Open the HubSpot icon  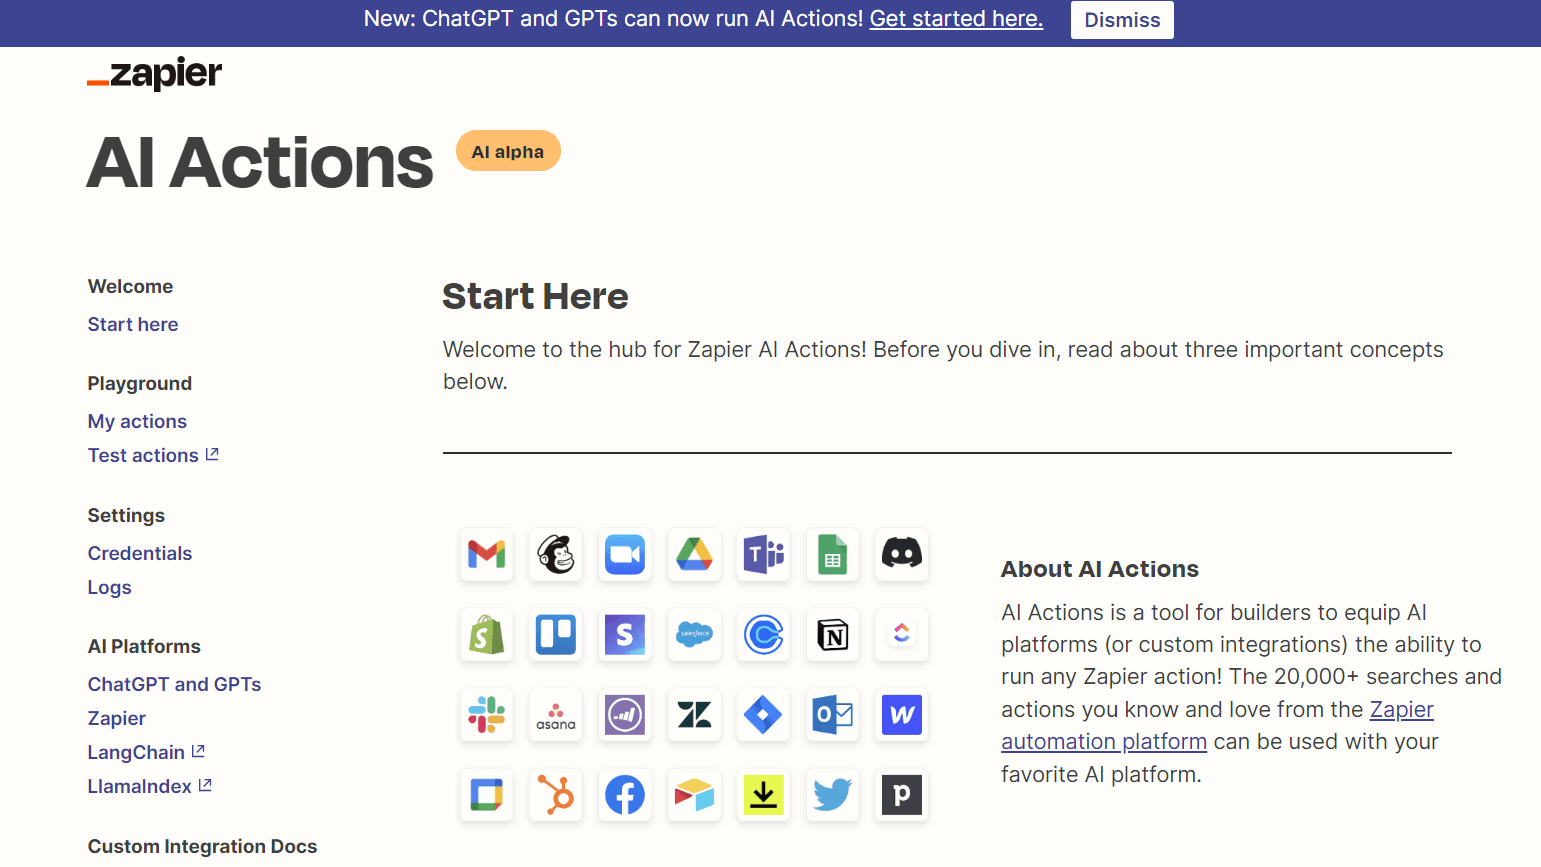556,795
